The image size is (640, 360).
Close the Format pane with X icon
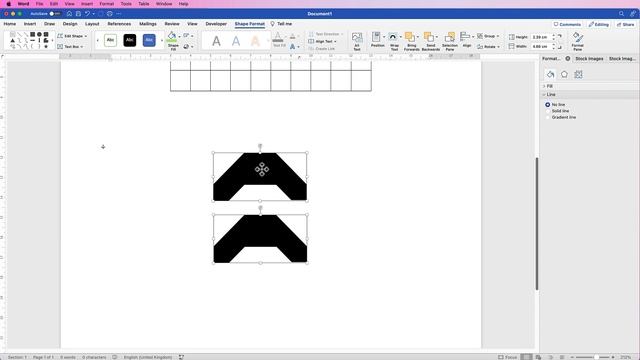[x=568, y=58]
